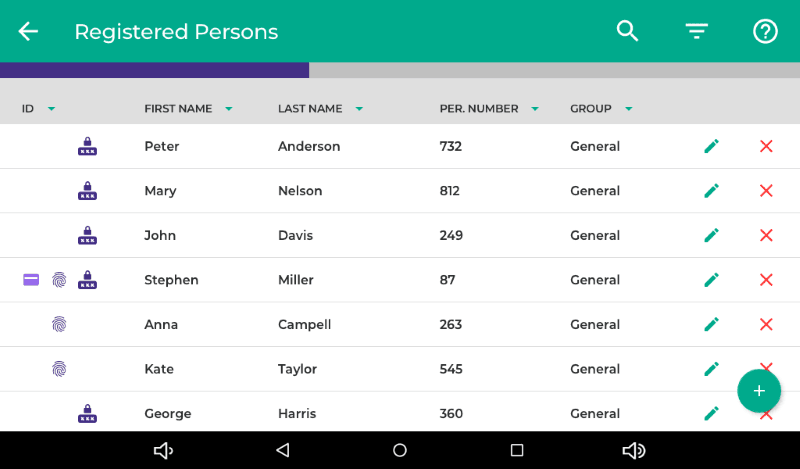The width and height of the screenshot is (800, 469).
Task: Expand the LAST NAME sort arrow
Action: click(359, 109)
